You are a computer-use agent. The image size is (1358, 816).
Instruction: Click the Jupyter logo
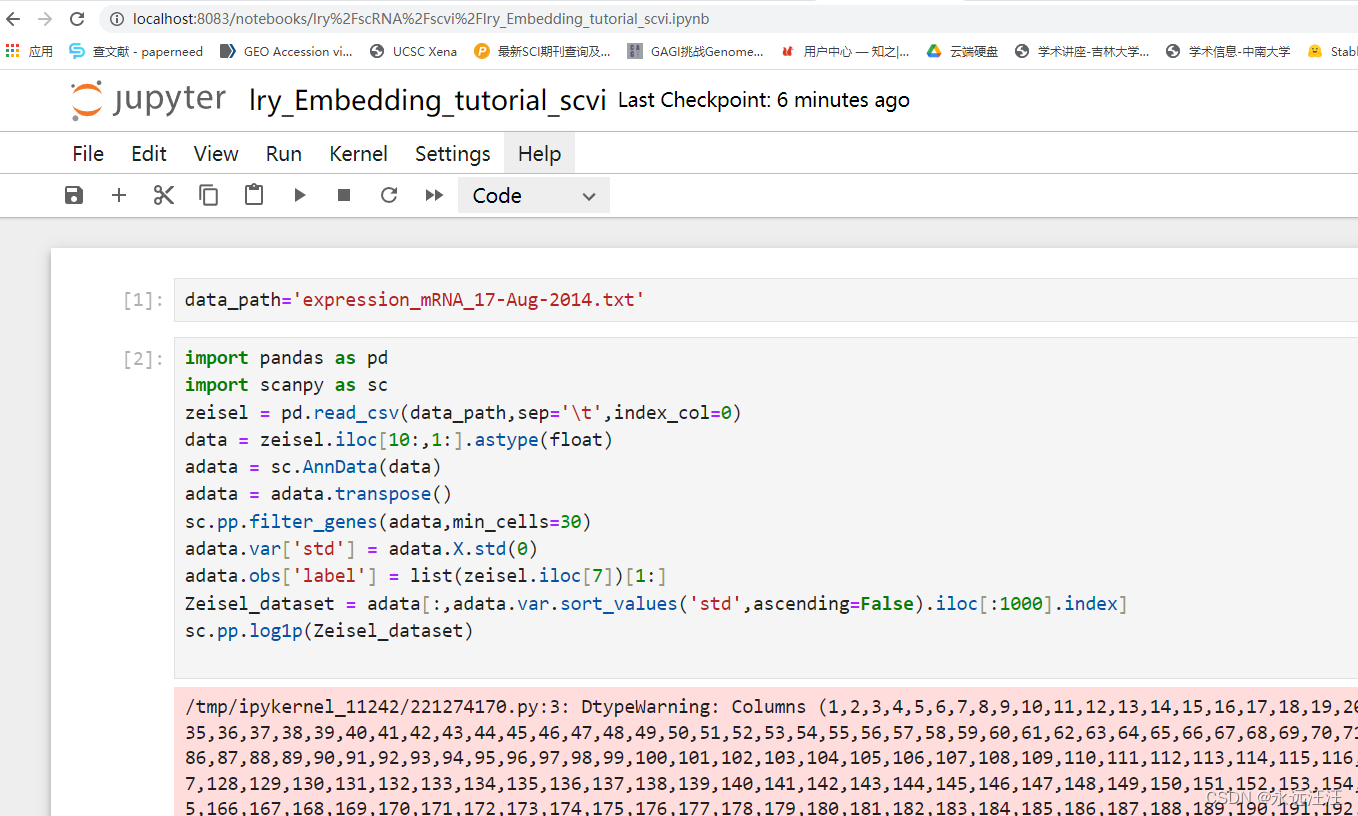coord(148,100)
